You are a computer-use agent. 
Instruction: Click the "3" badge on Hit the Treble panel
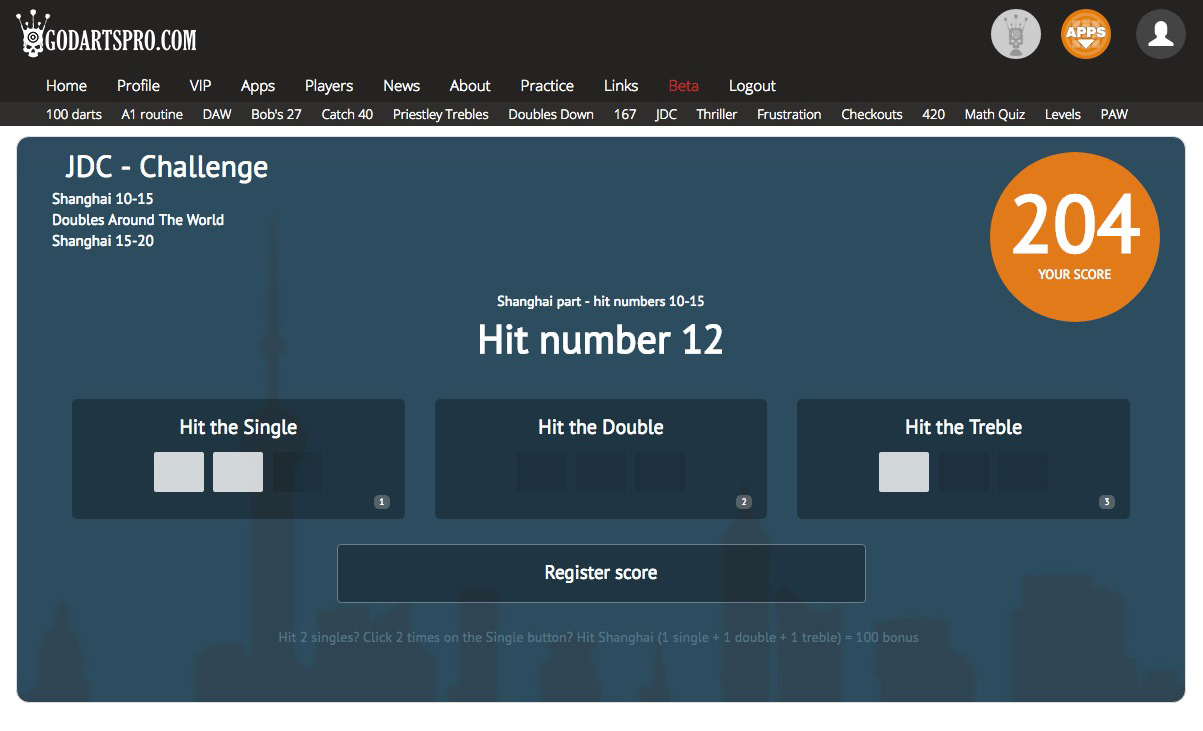(1105, 502)
